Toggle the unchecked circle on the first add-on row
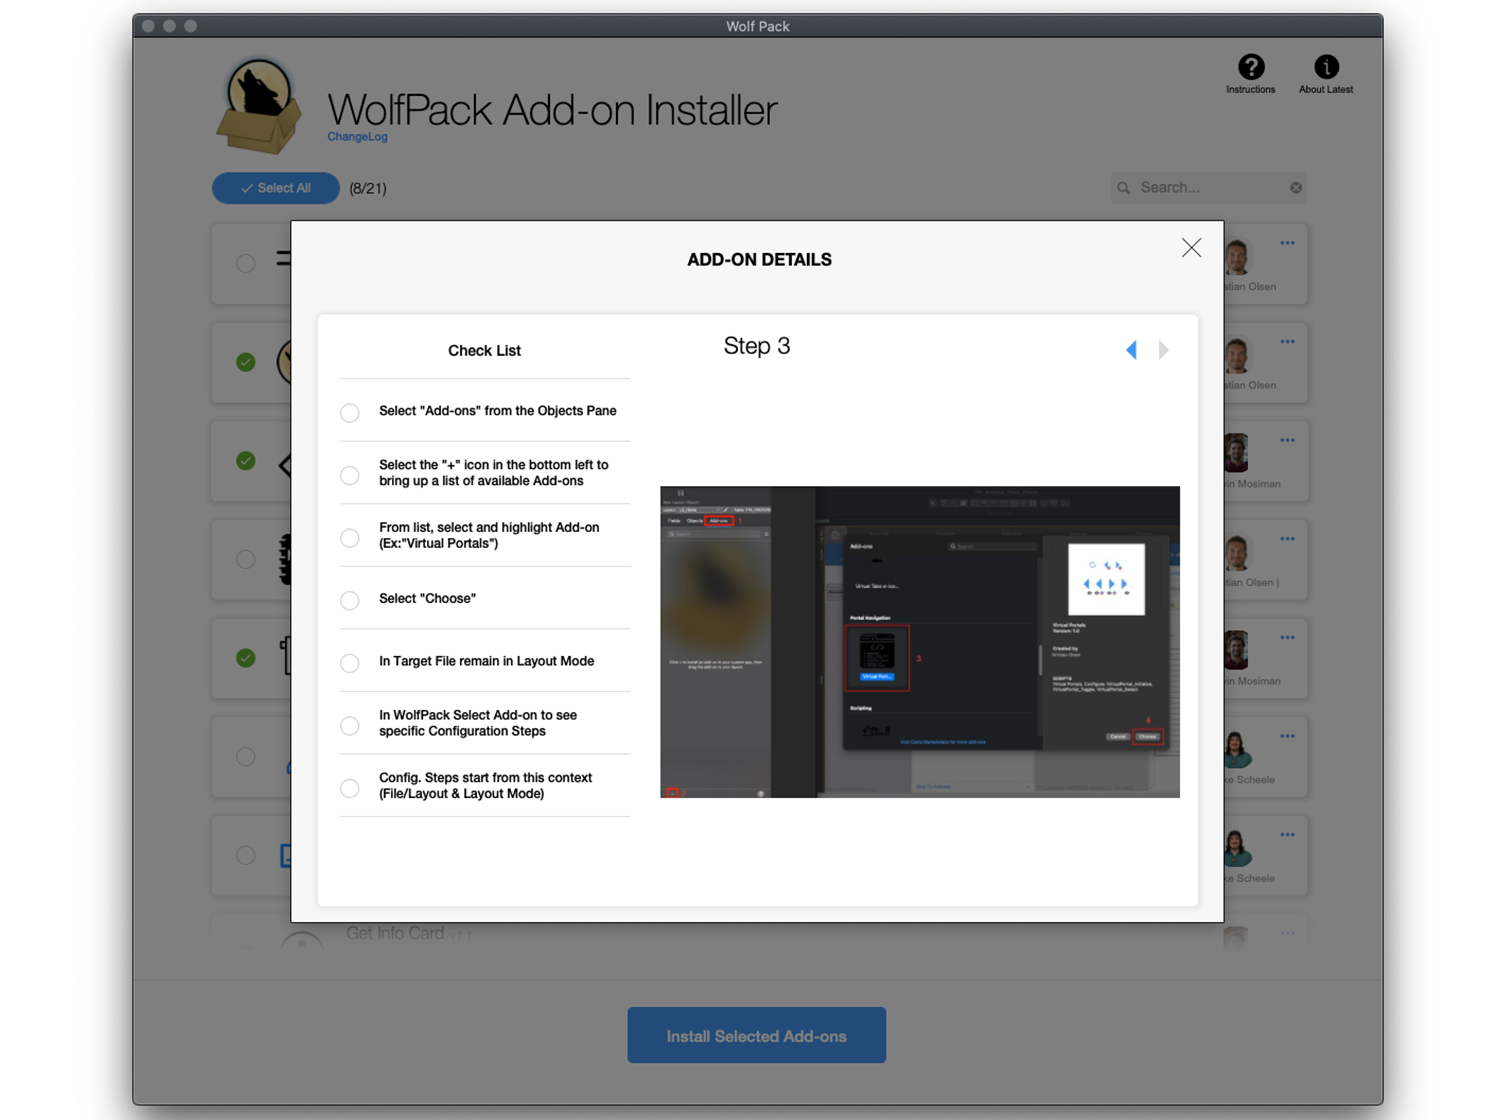The image size is (1490, 1120). point(246,264)
